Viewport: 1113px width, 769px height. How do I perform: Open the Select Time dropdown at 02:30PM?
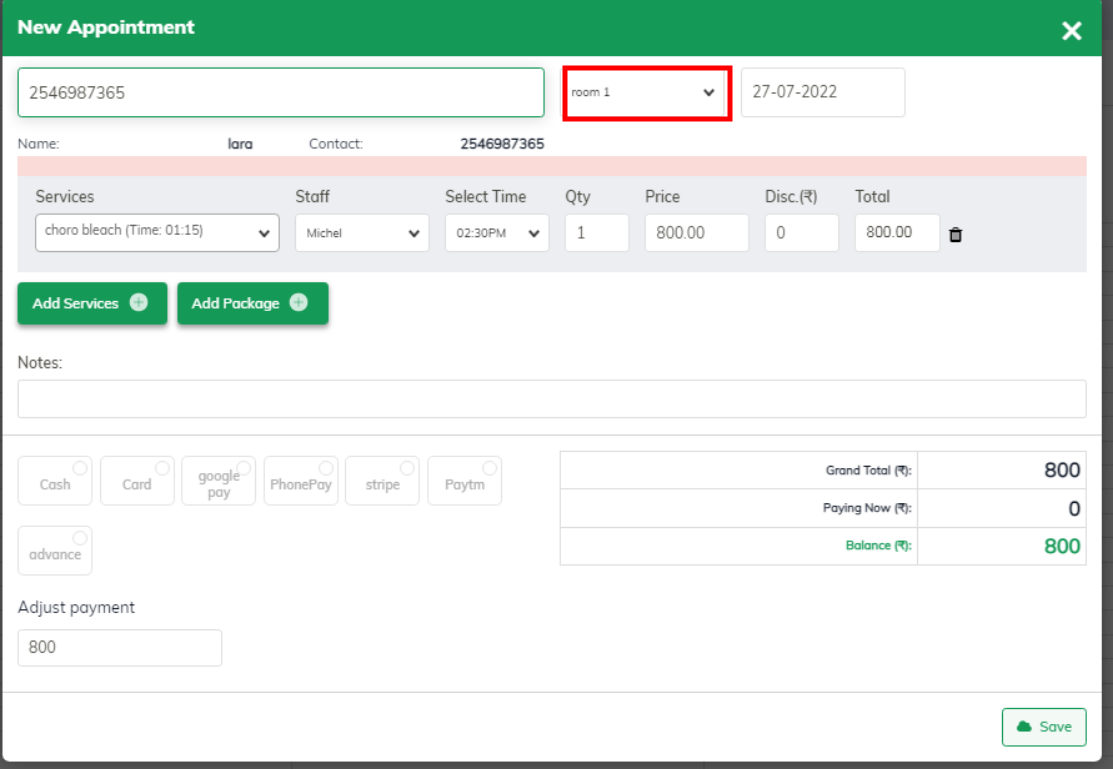[x=497, y=233]
